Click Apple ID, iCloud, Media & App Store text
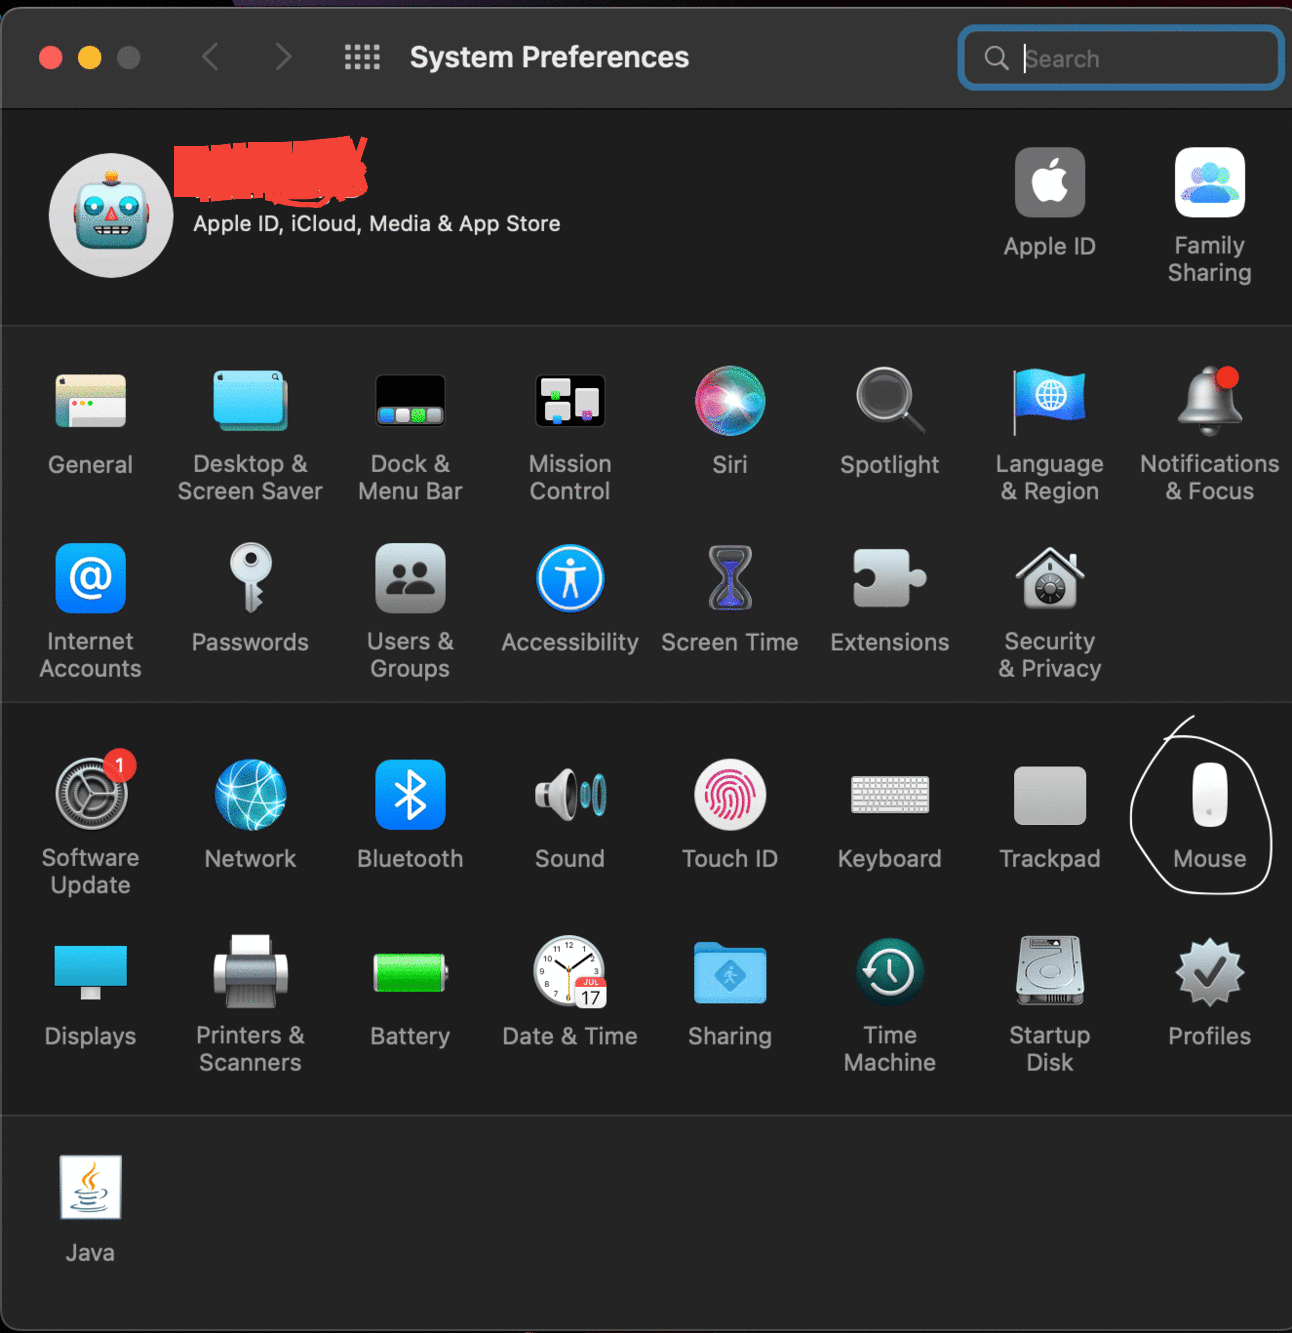1292x1333 pixels. coord(377,224)
